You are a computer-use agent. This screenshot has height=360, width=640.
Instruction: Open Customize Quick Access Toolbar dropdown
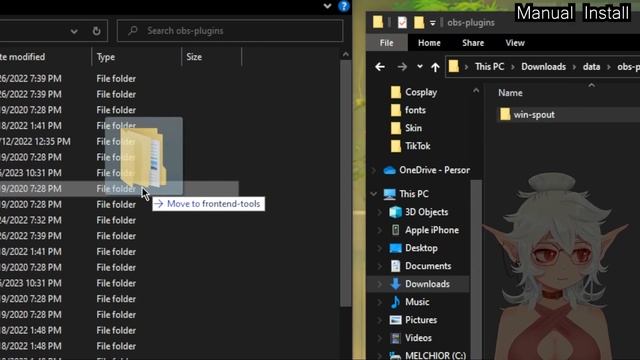tap(432, 23)
